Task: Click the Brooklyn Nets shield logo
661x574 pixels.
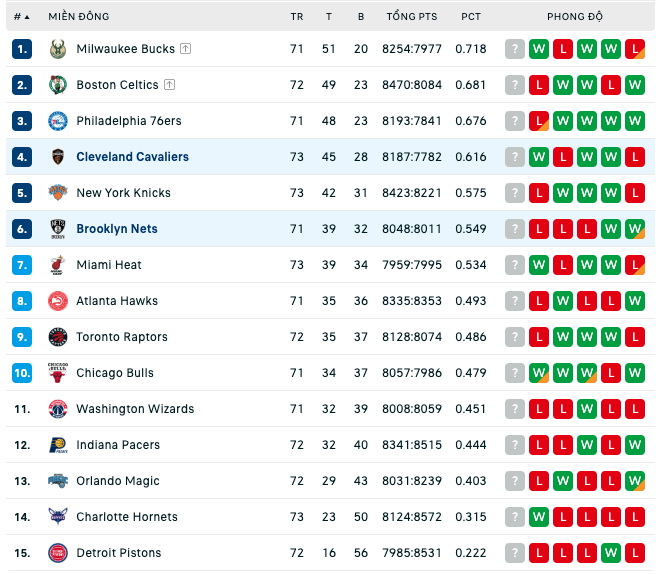Action: 58,229
